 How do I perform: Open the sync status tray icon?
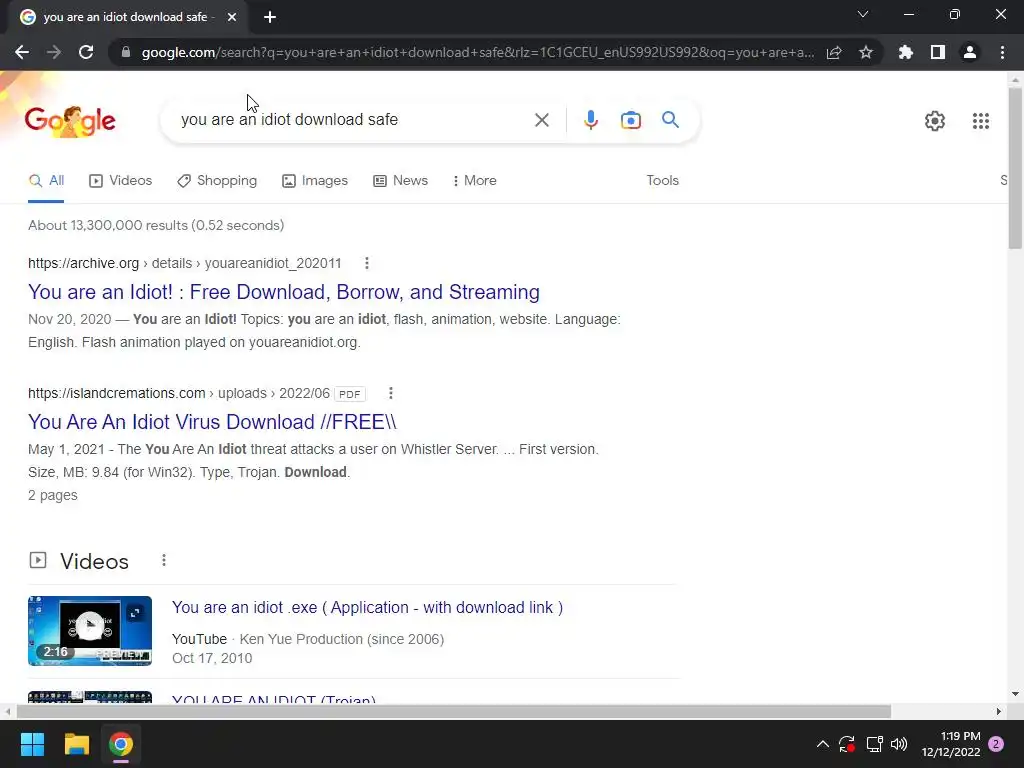[847, 744]
